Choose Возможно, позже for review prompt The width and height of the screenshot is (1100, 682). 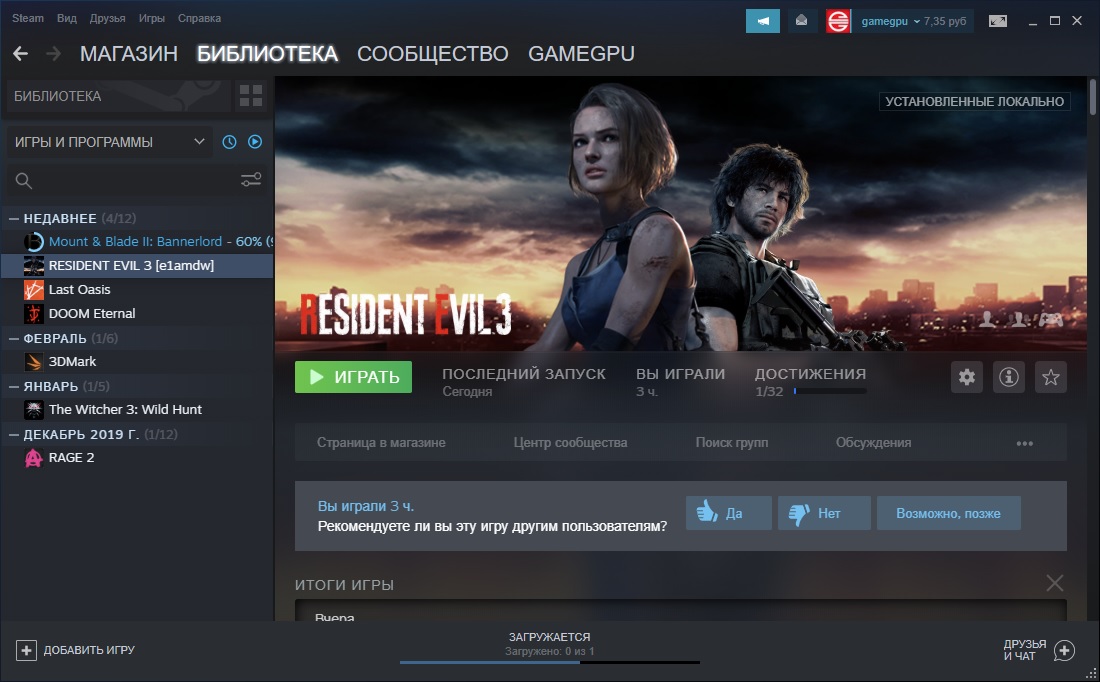(x=948, y=513)
